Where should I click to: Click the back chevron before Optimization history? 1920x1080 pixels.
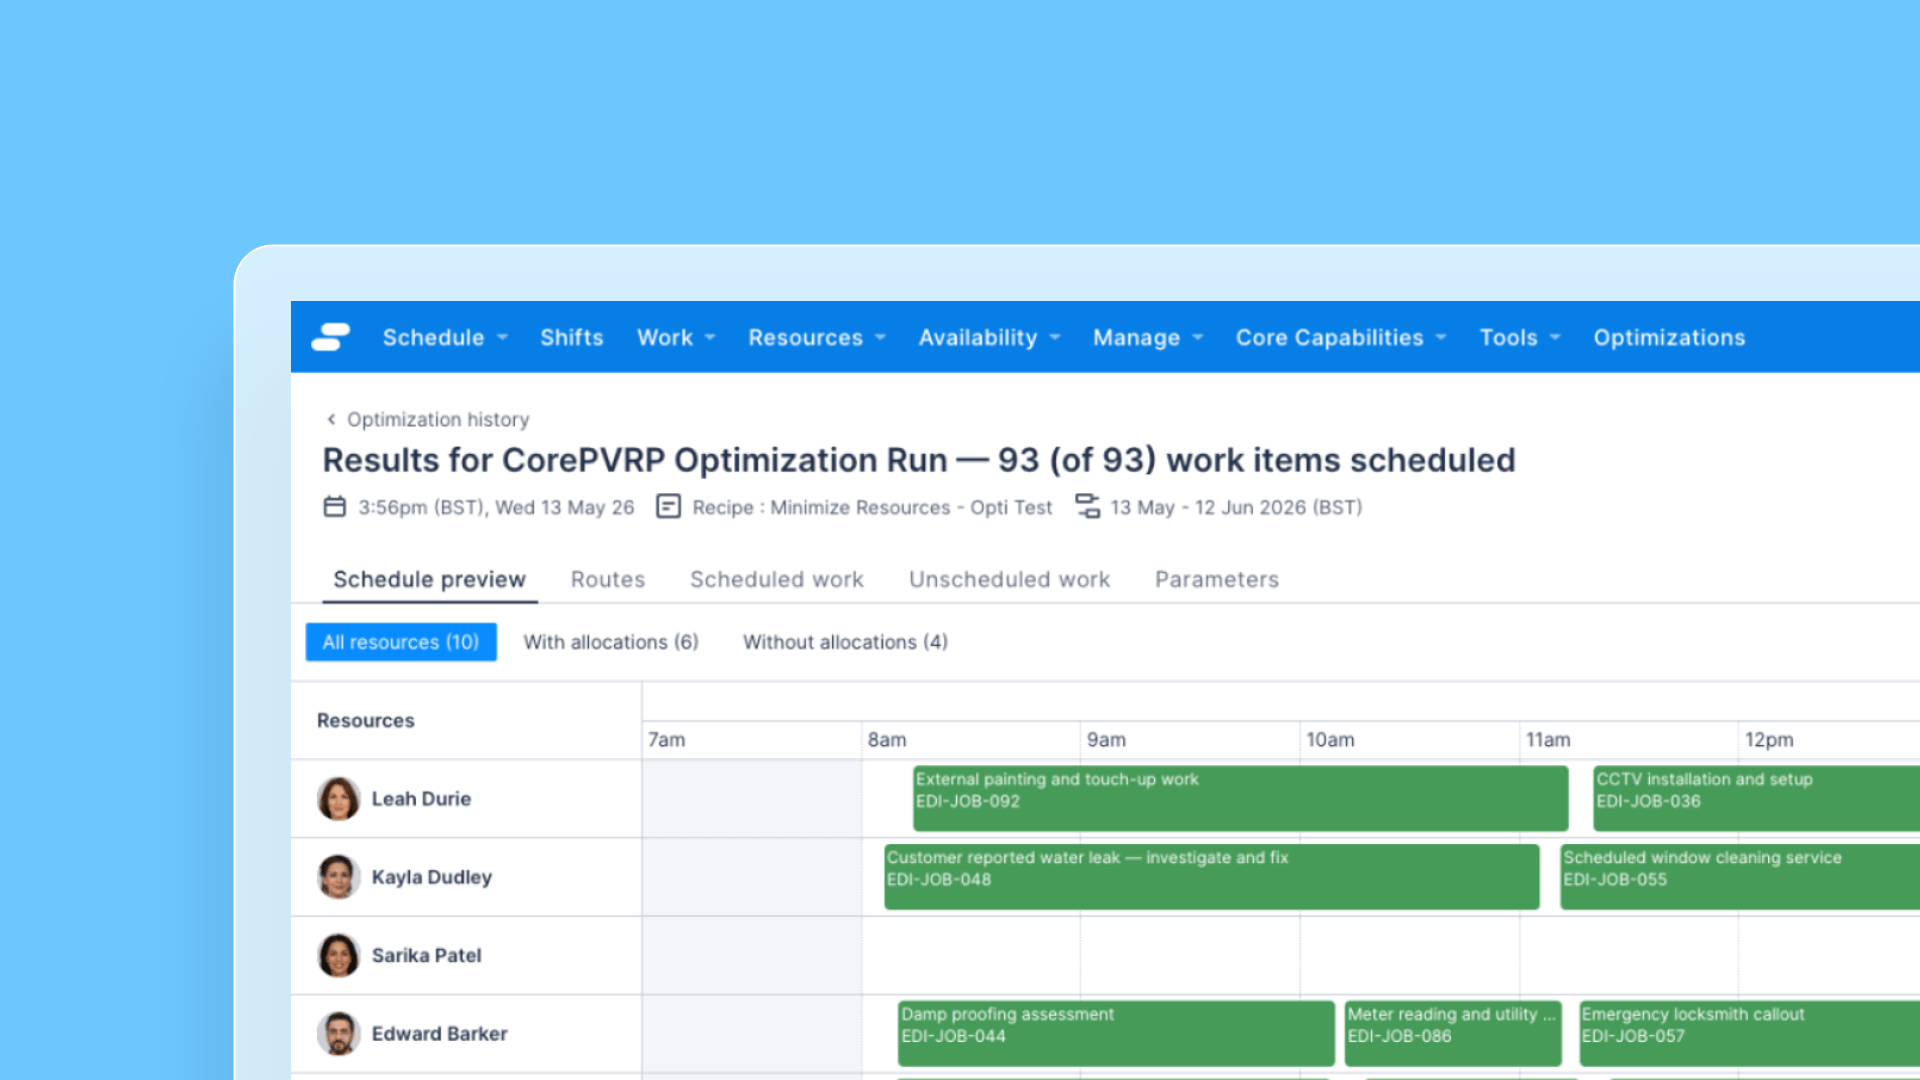click(331, 419)
